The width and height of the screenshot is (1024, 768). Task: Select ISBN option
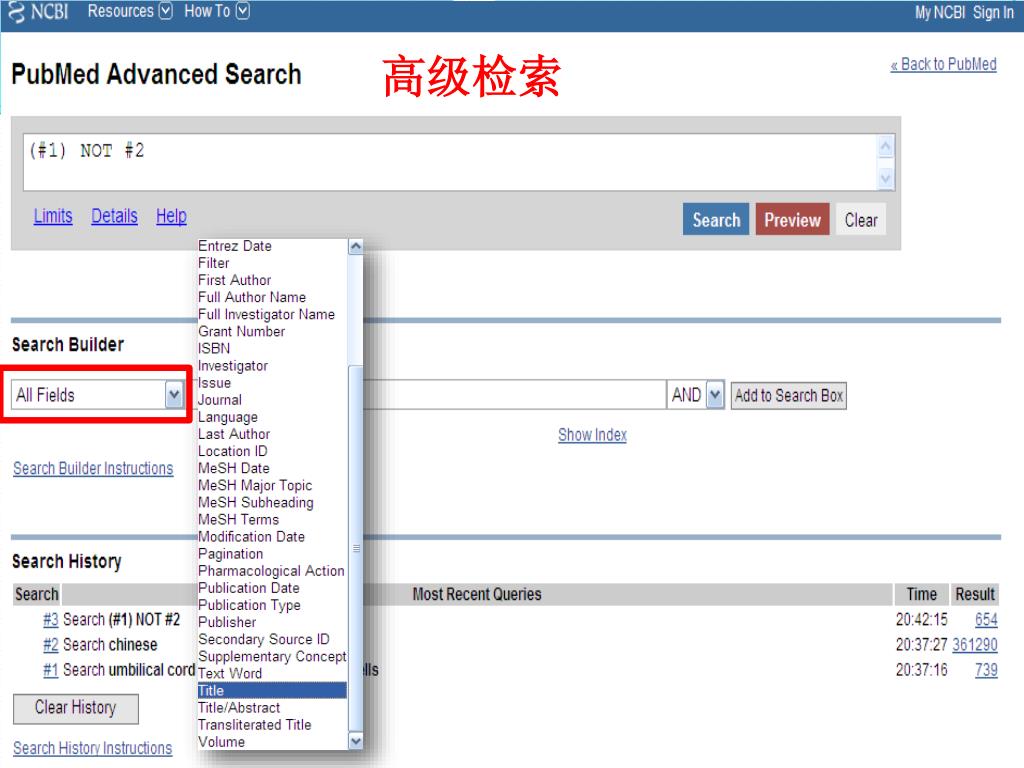coord(272,349)
